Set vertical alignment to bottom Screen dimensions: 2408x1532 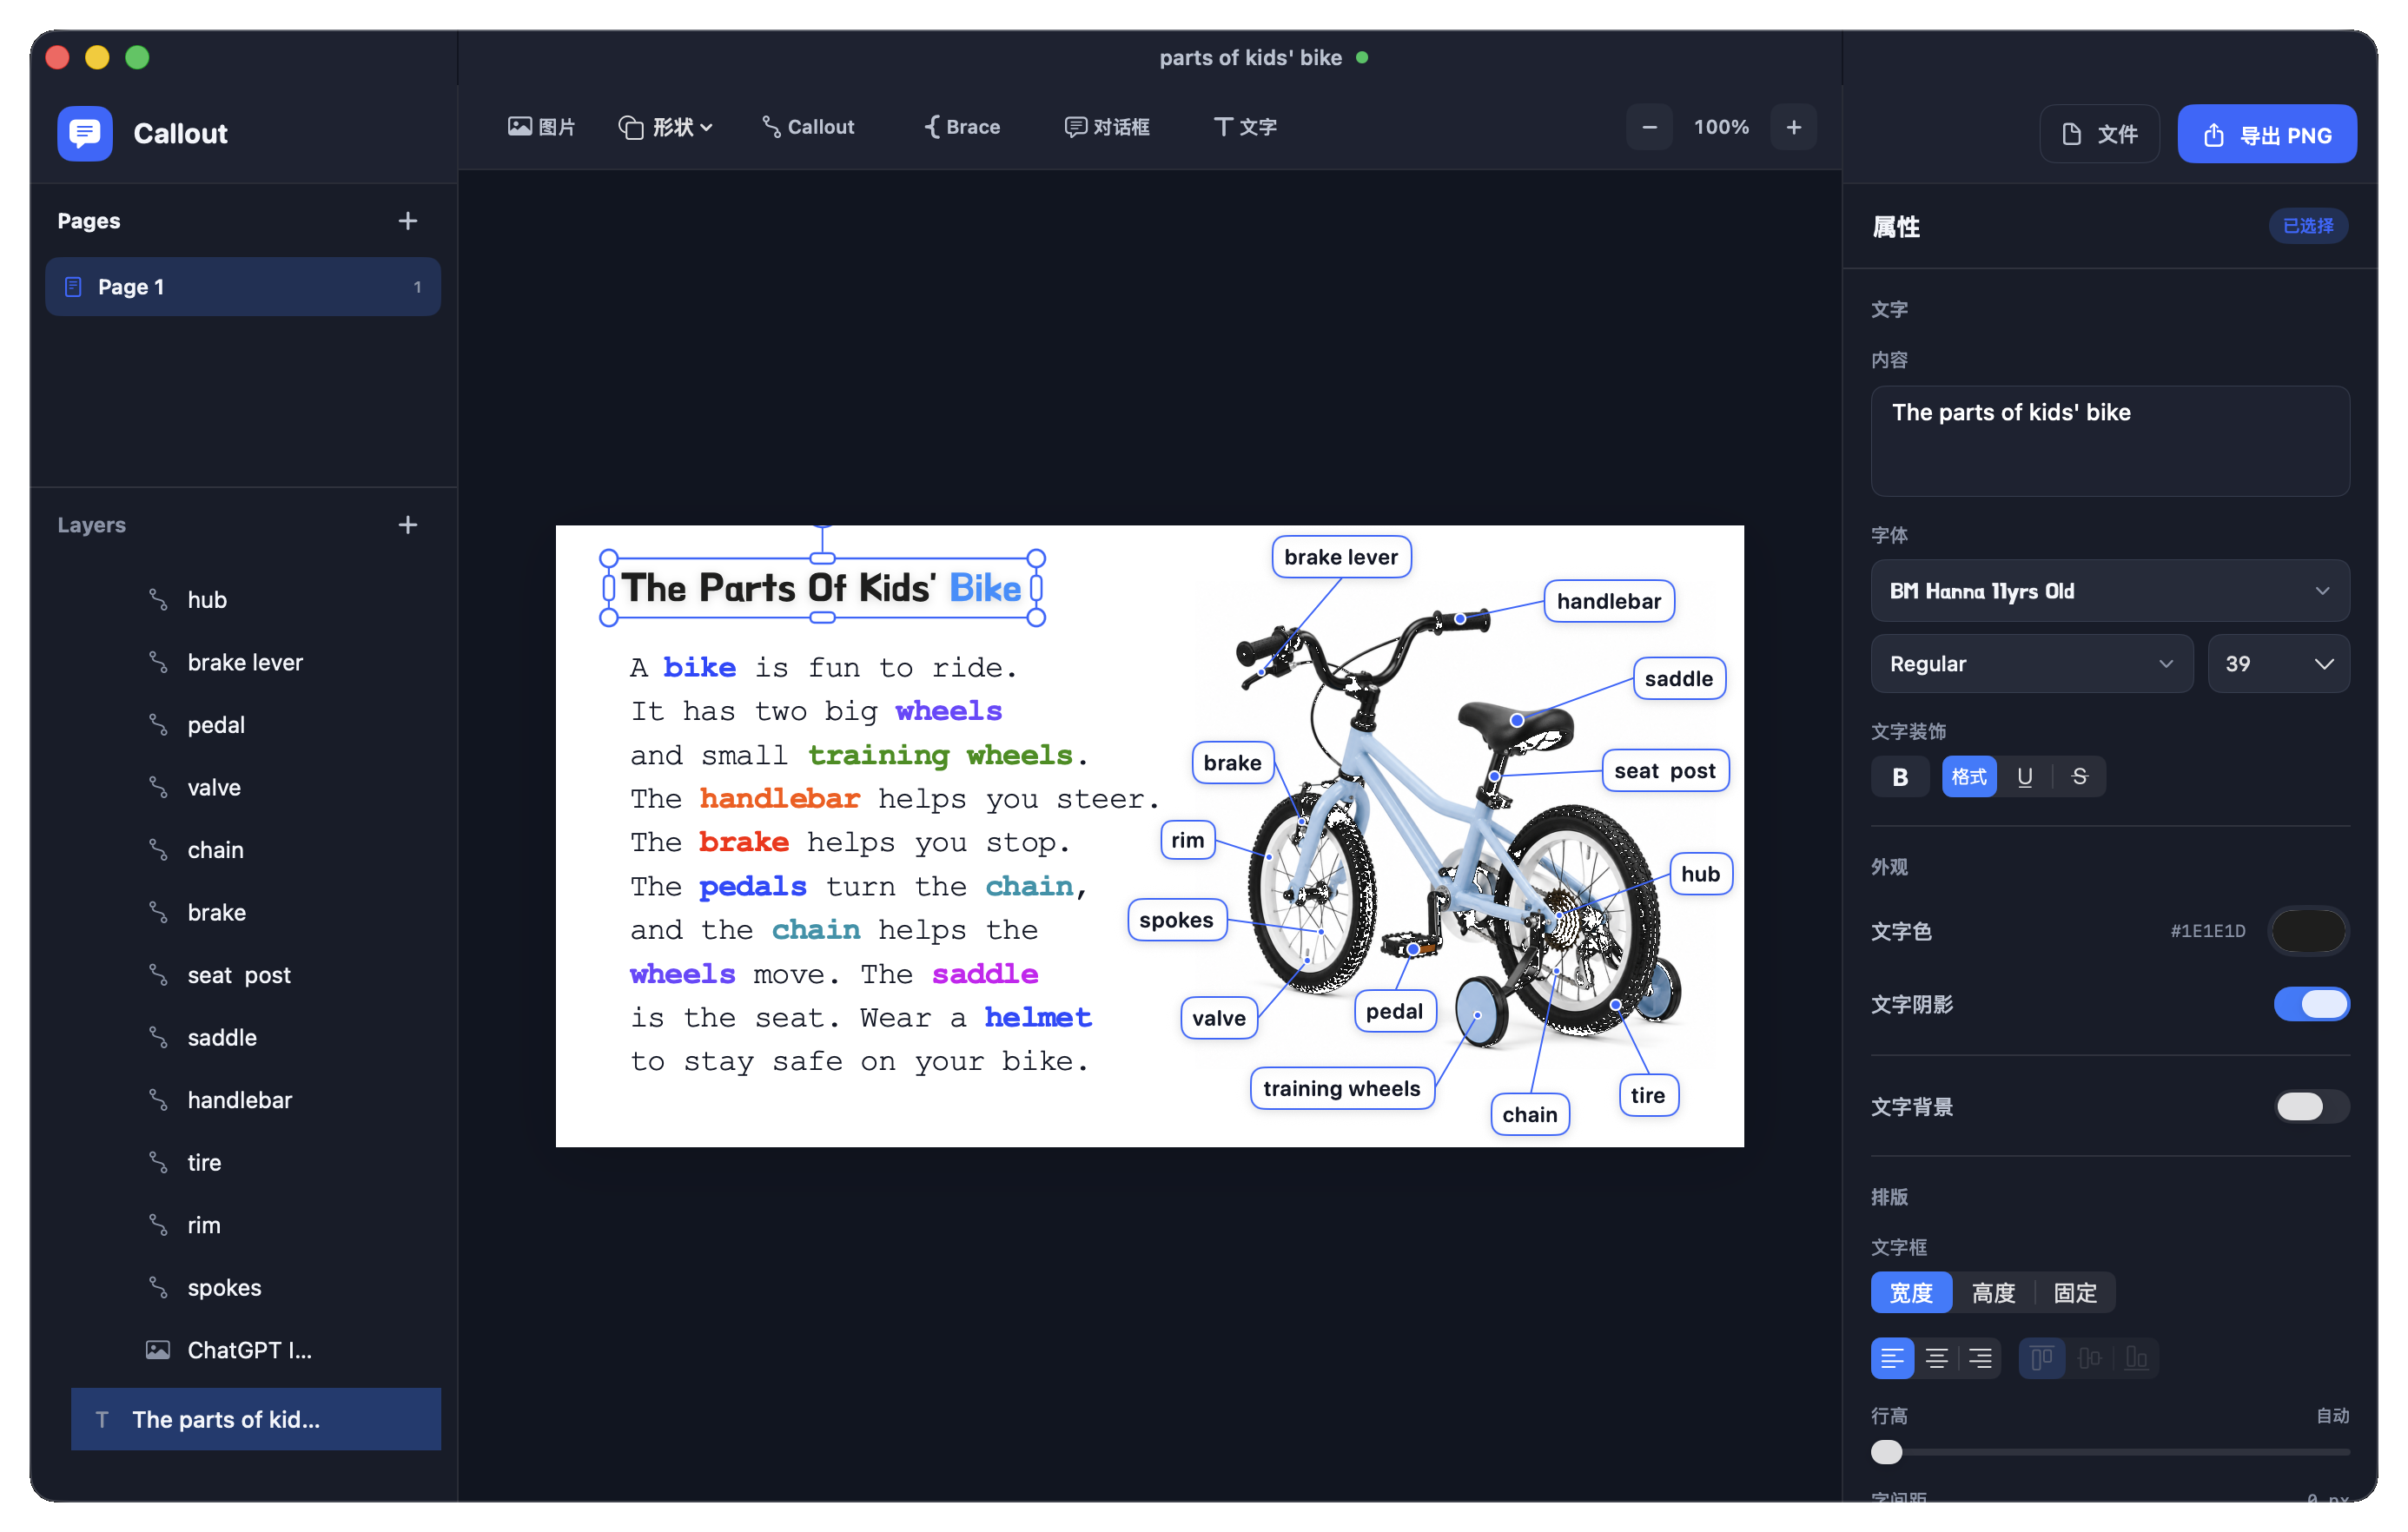click(2136, 1359)
